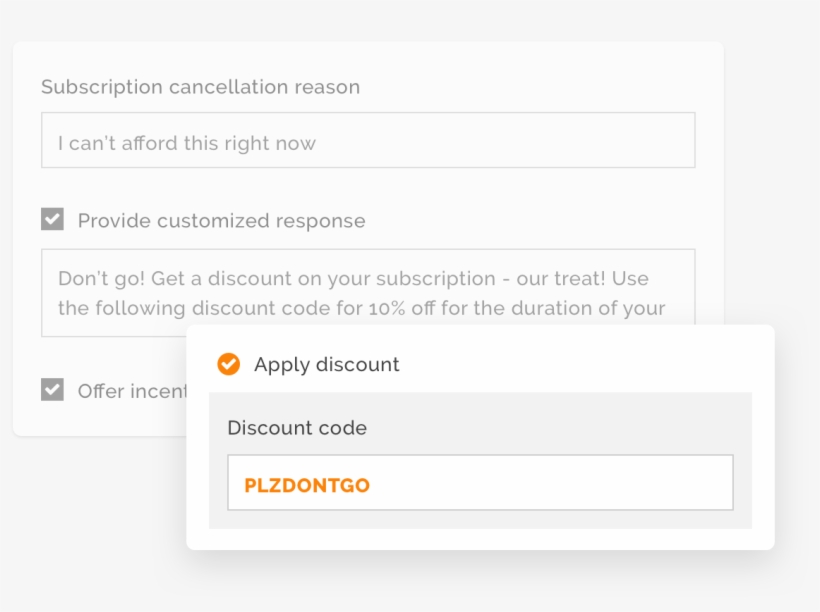Open the subscription cancellation reason selector
820x612 pixels.
point(368,140)
